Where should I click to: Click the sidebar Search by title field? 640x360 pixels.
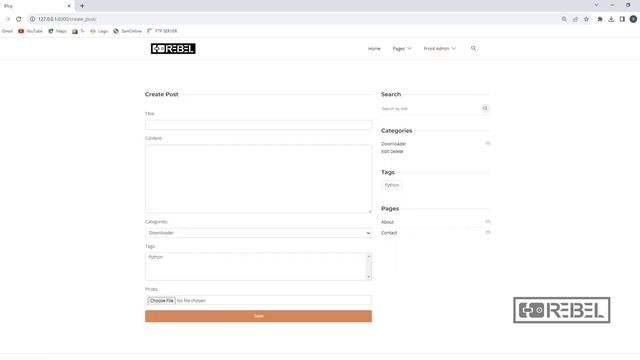click(430, 109)
